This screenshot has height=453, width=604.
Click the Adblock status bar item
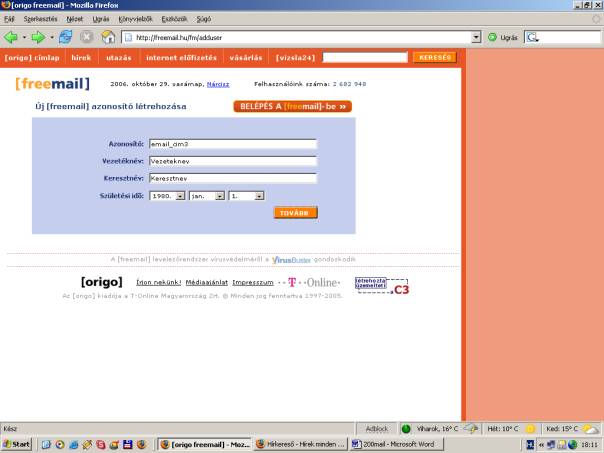pos(377,428)
